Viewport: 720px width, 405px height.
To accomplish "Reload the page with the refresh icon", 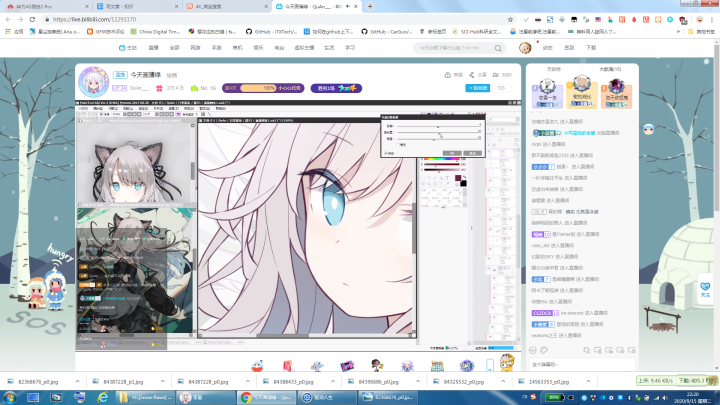I will (x=32, y=19).
